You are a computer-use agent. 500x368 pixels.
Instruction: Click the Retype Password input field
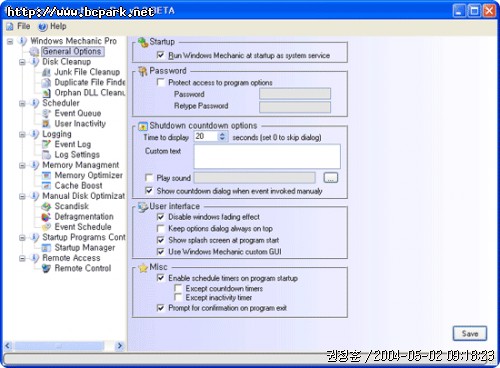tap(295, 107)
